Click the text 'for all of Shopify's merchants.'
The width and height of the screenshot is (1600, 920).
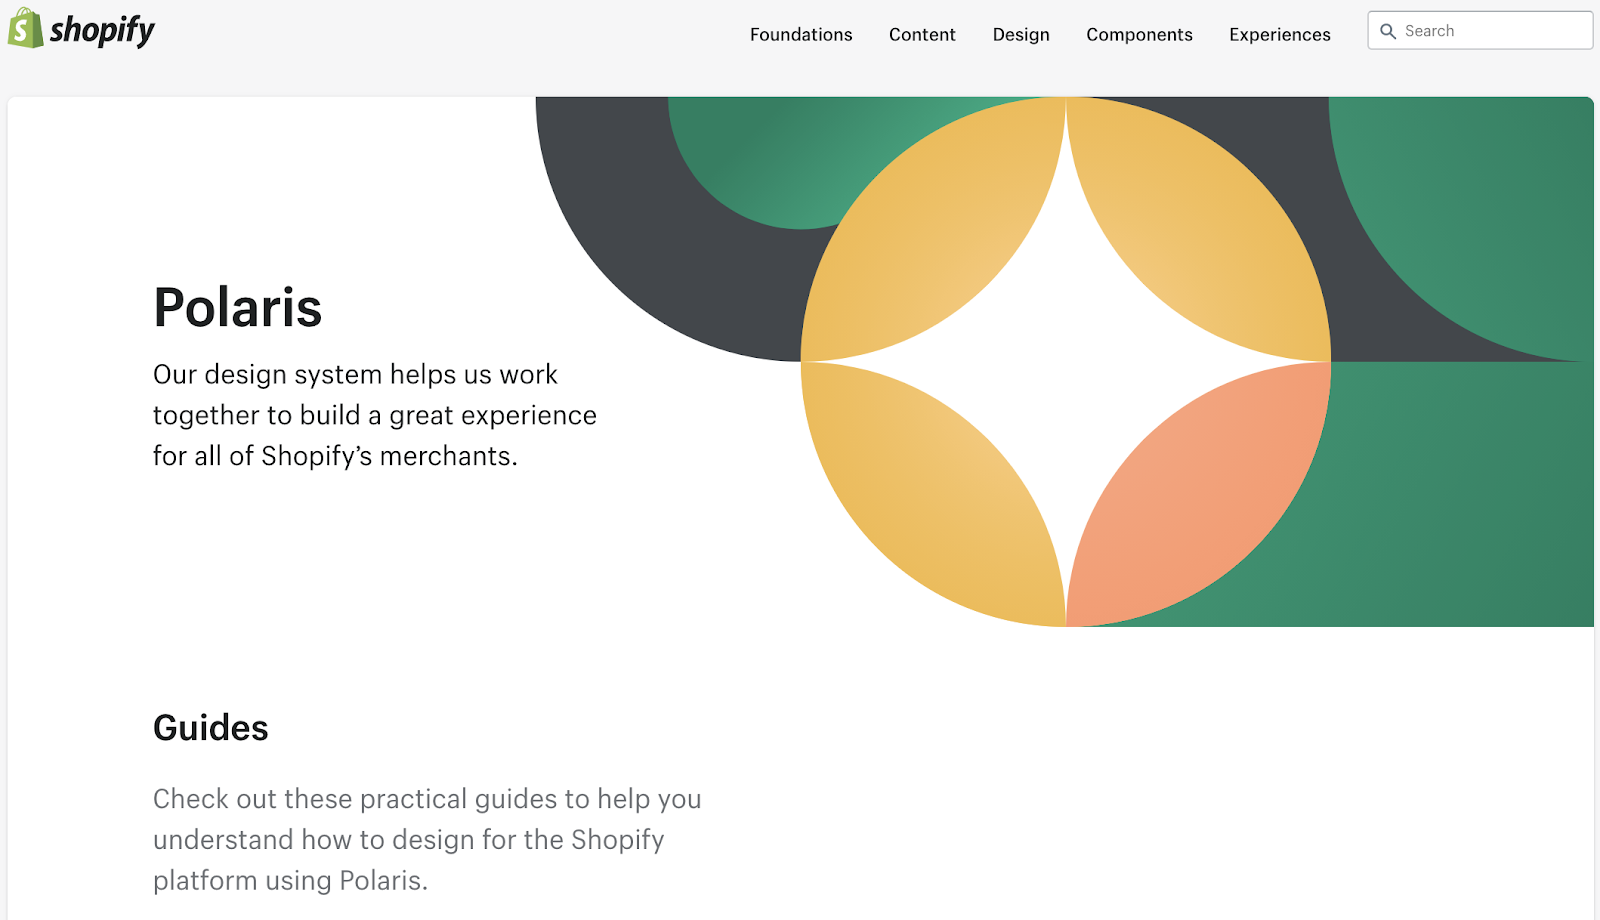(x=335, y=456)
